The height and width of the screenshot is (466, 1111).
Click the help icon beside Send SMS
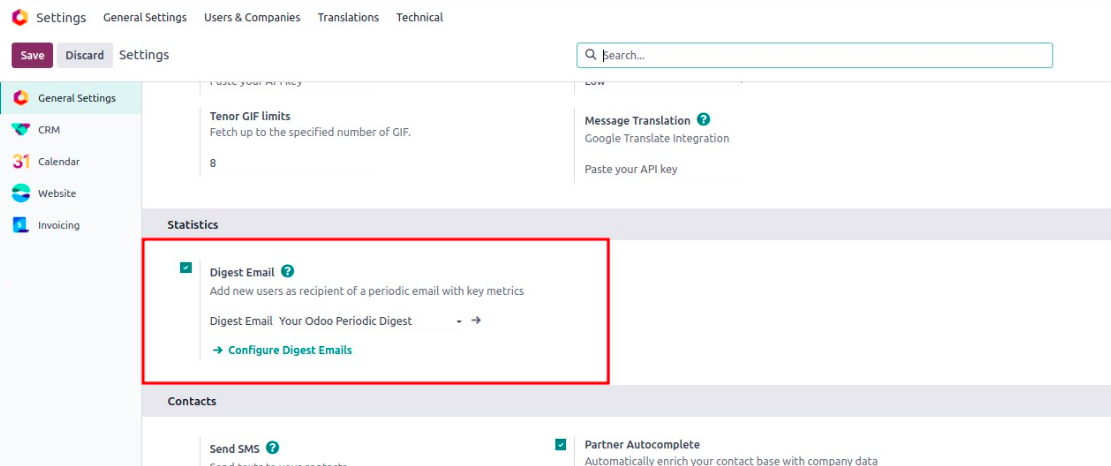click(273, 449)
